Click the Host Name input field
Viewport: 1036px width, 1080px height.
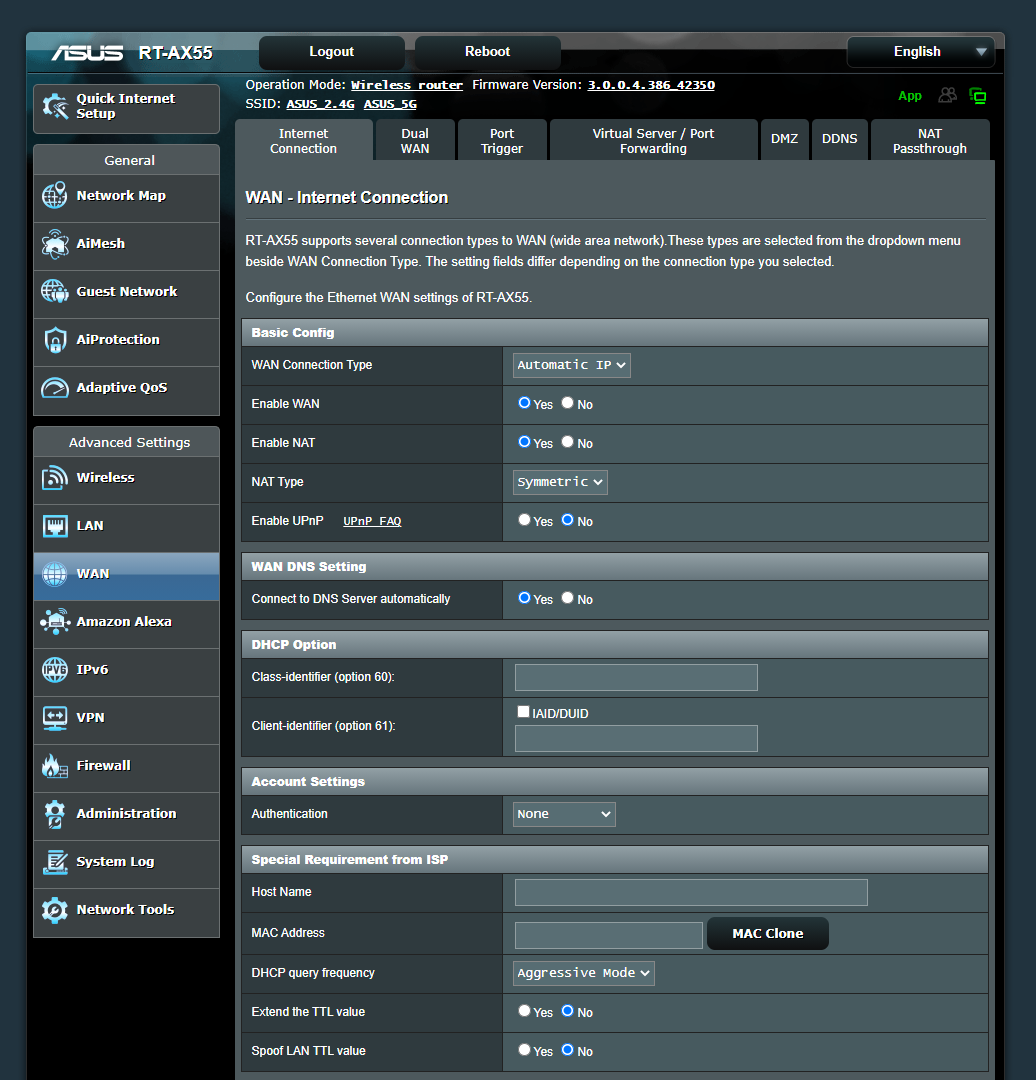(691, 892)
